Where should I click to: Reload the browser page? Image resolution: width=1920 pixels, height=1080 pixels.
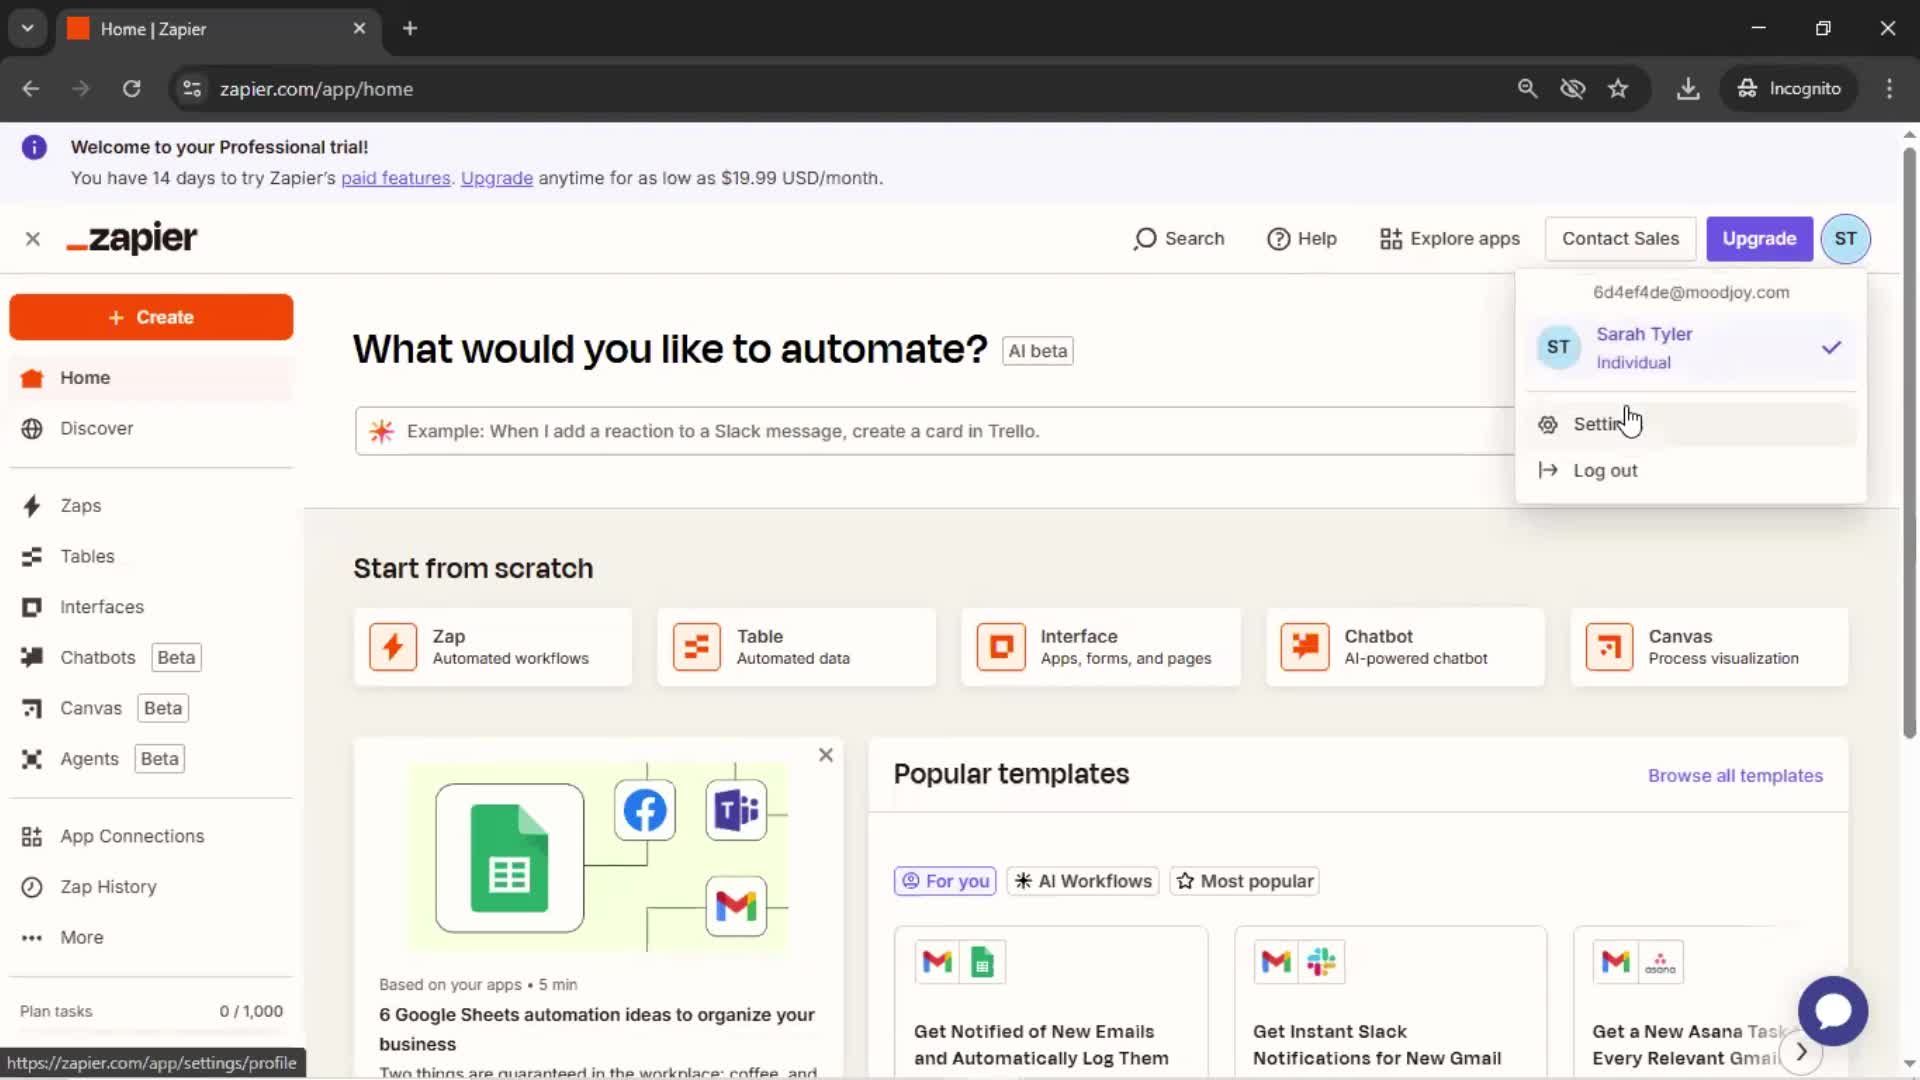click(131, 89)
